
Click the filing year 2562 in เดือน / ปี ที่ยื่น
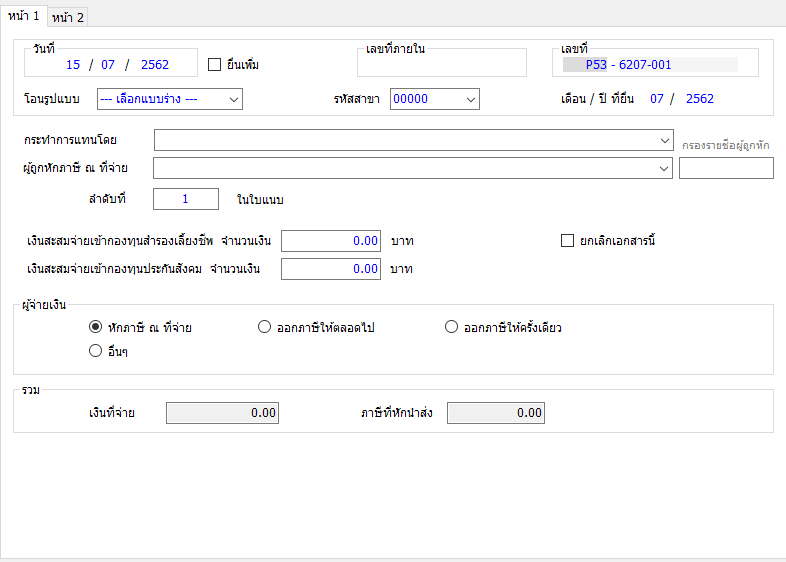tap(700, 99)
